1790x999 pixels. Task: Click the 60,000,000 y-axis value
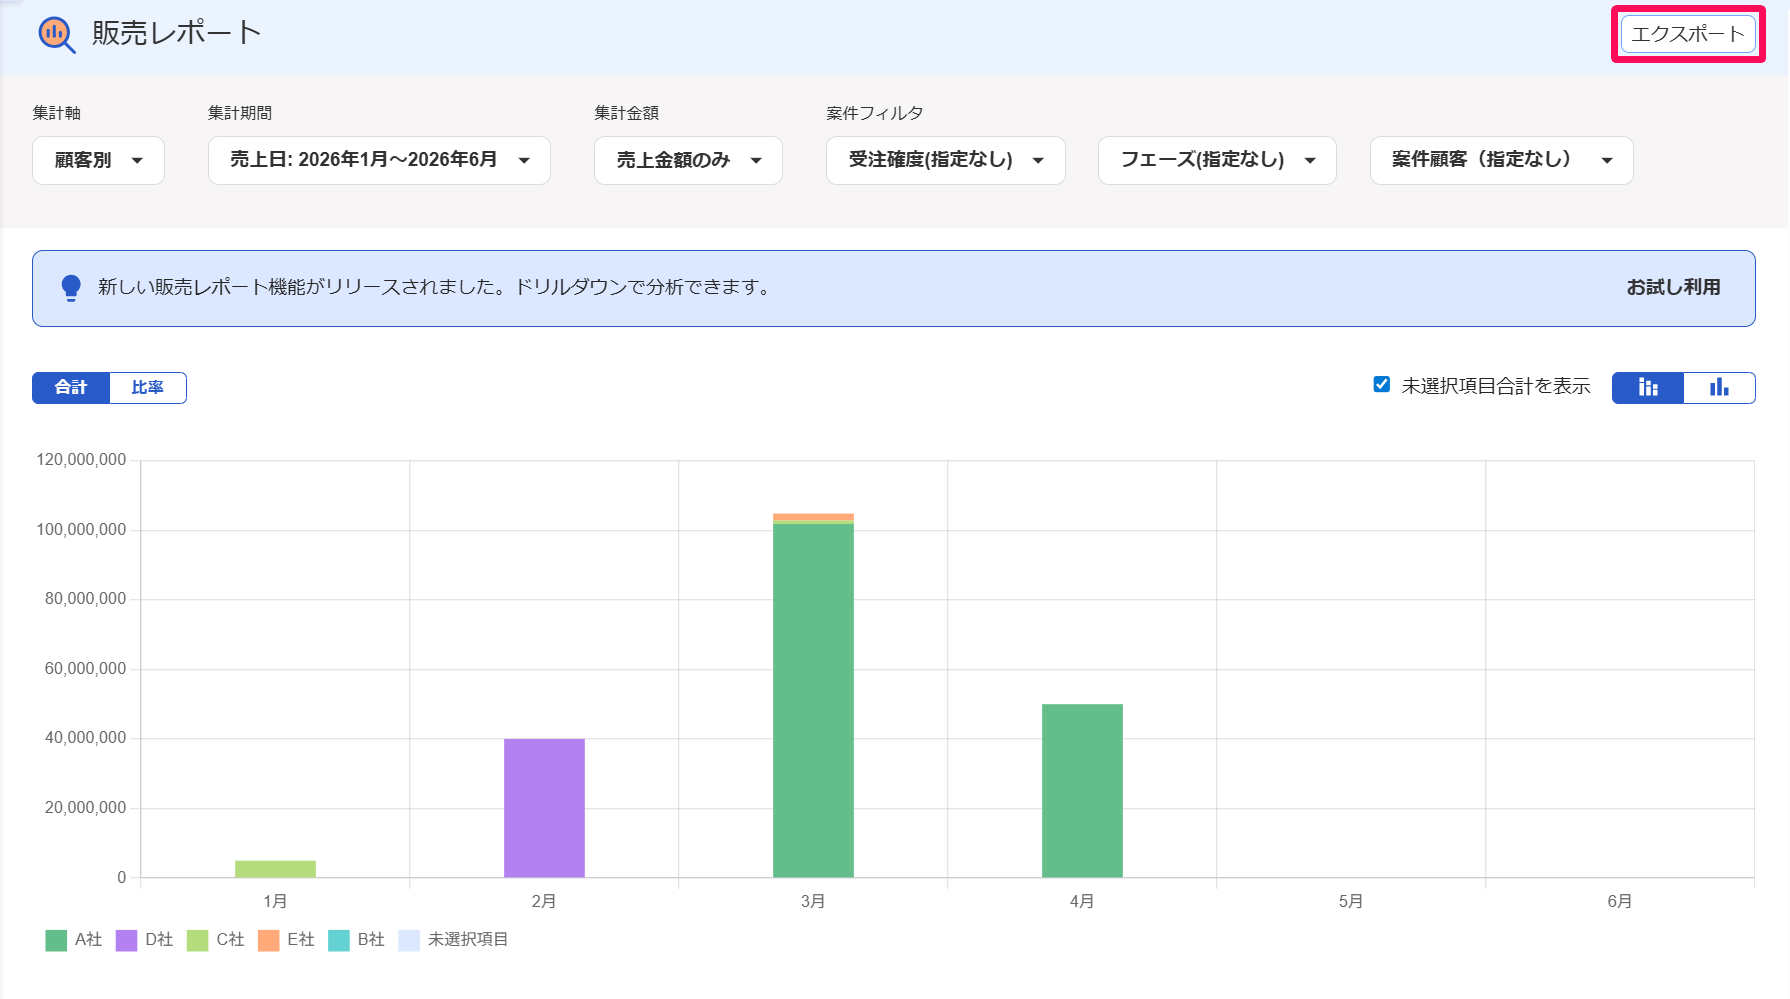pyautogui.click(x=86, y=669)
